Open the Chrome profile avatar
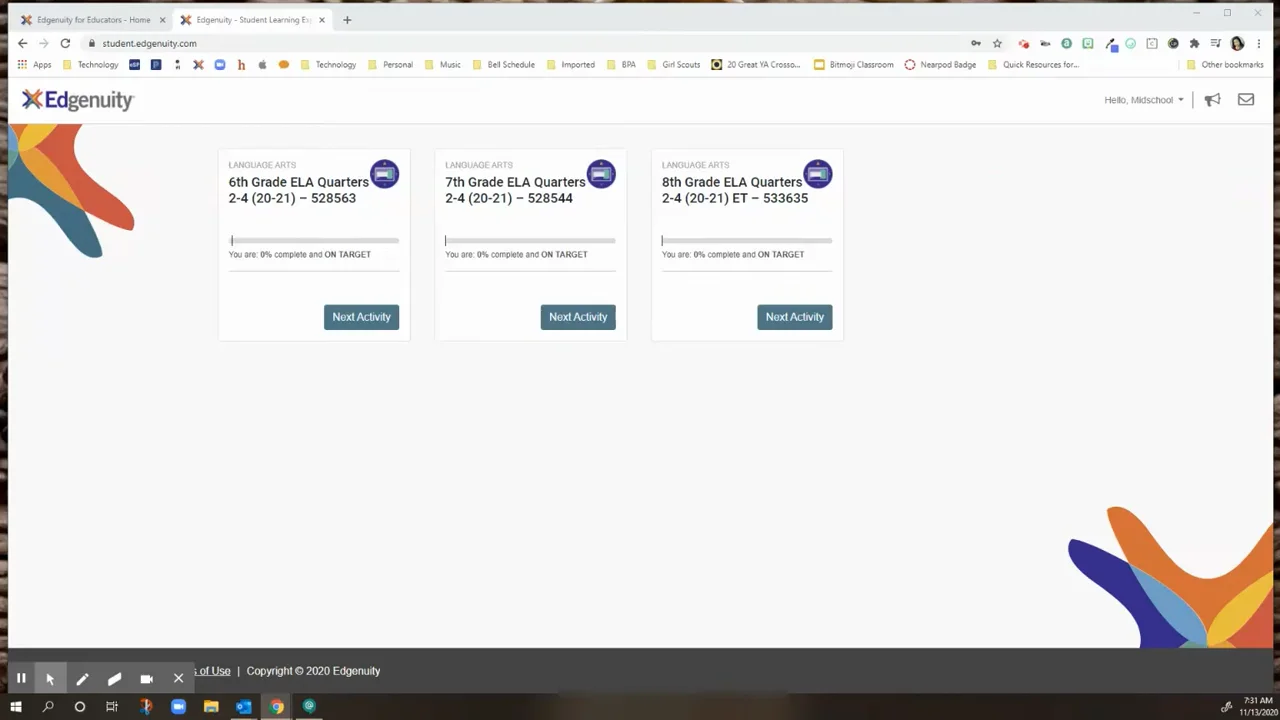This screenshot has height=720, width=1280. (1237, 43)
